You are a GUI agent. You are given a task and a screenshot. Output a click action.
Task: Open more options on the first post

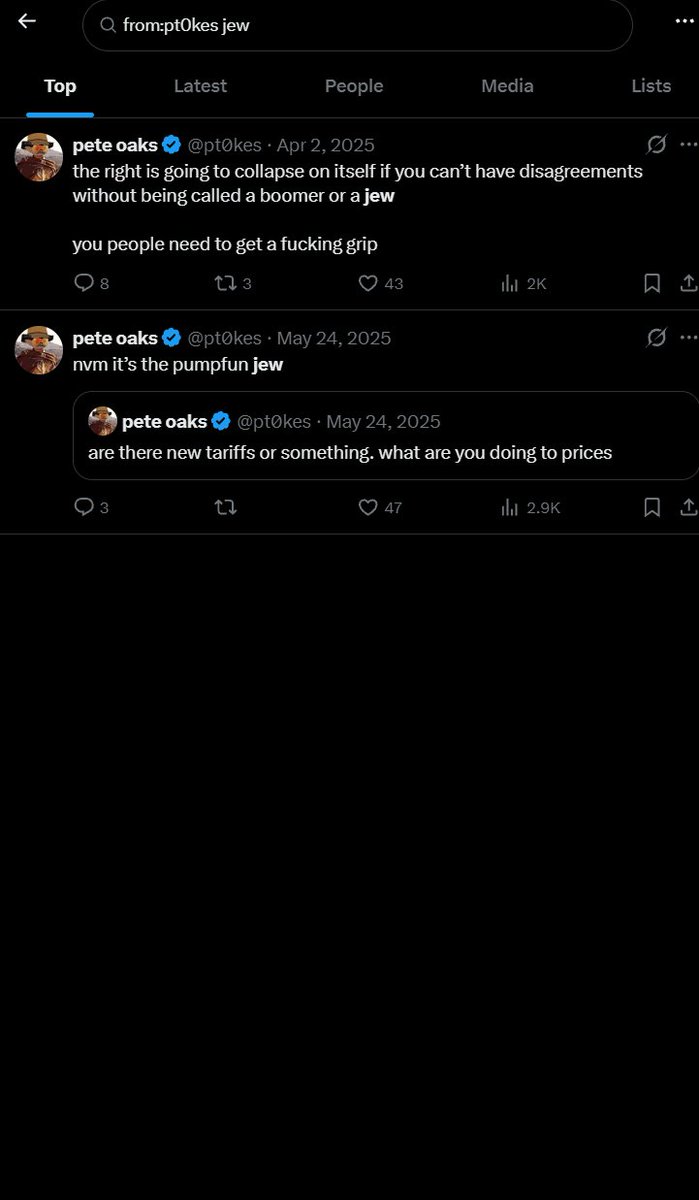688,144
